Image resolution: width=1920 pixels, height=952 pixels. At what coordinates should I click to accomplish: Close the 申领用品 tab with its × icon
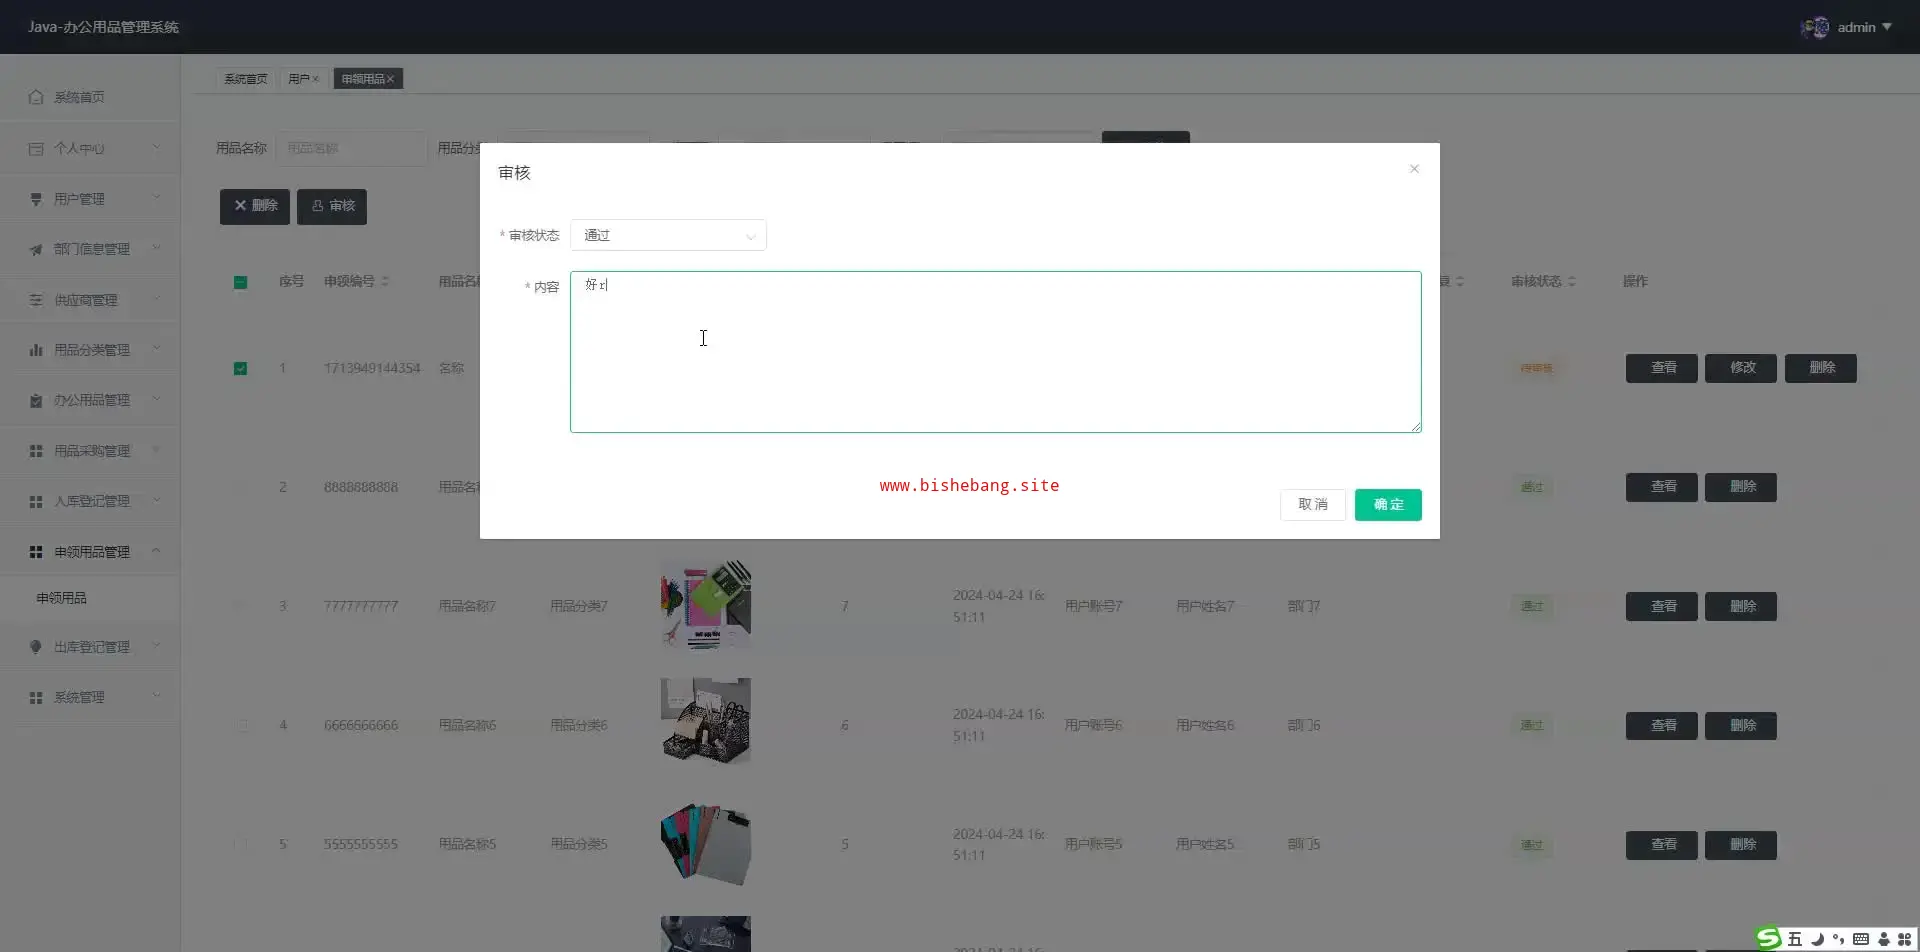[390, 79]
